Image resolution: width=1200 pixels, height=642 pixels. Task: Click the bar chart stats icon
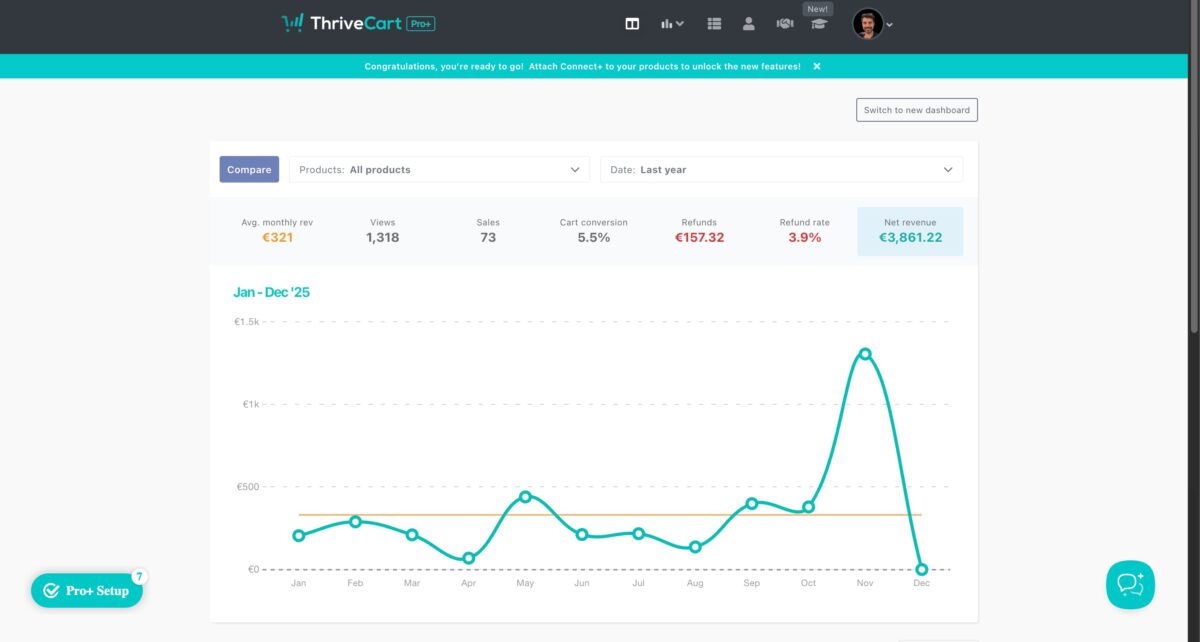pos(672,24)
